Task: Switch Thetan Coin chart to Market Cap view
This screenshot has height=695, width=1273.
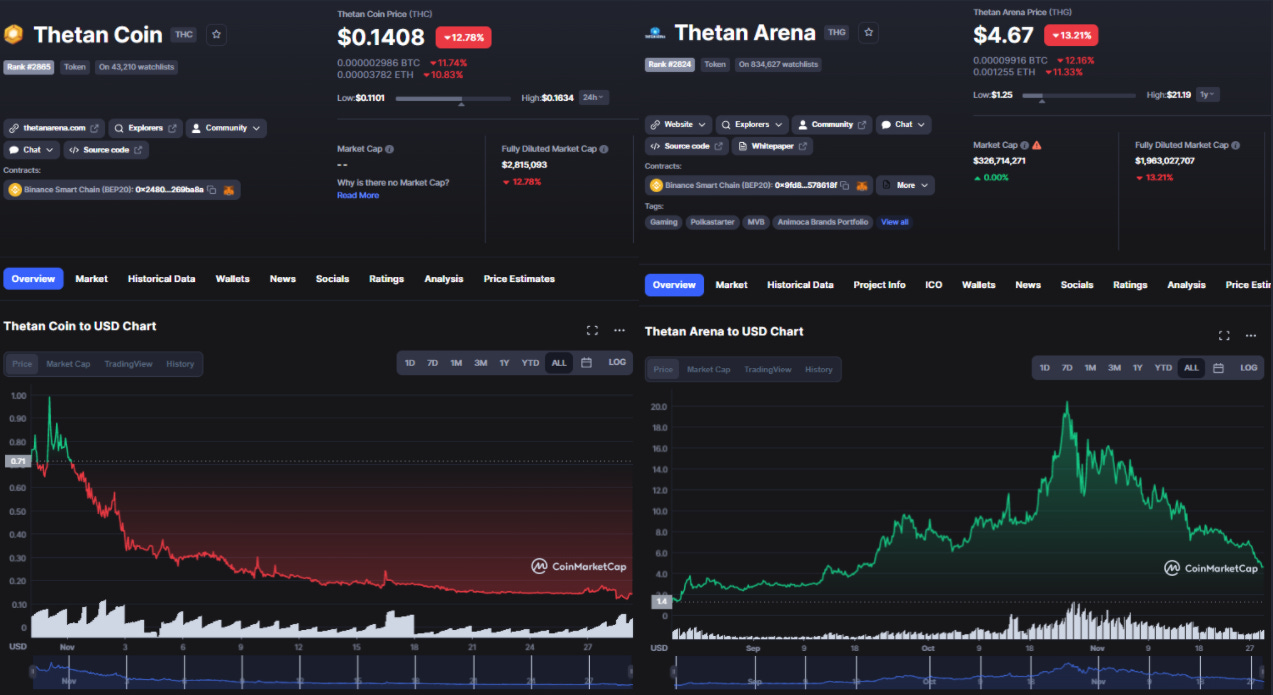Action: click(x=68, y=364)
